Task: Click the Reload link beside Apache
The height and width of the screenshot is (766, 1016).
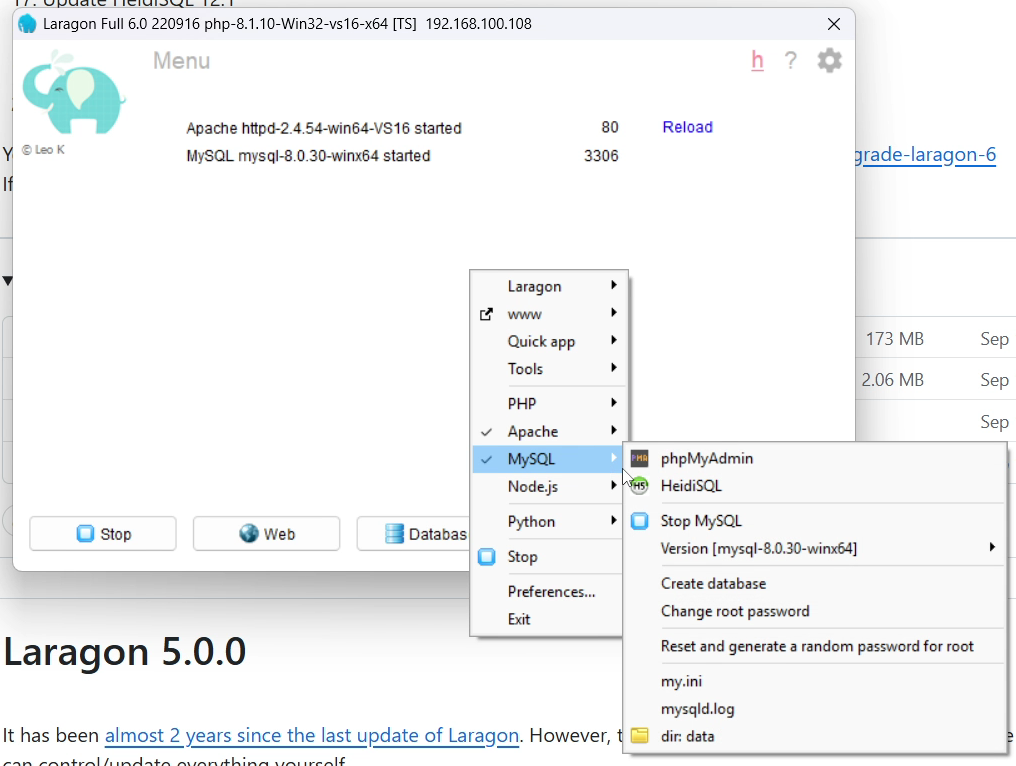Action: coord(687,127)
